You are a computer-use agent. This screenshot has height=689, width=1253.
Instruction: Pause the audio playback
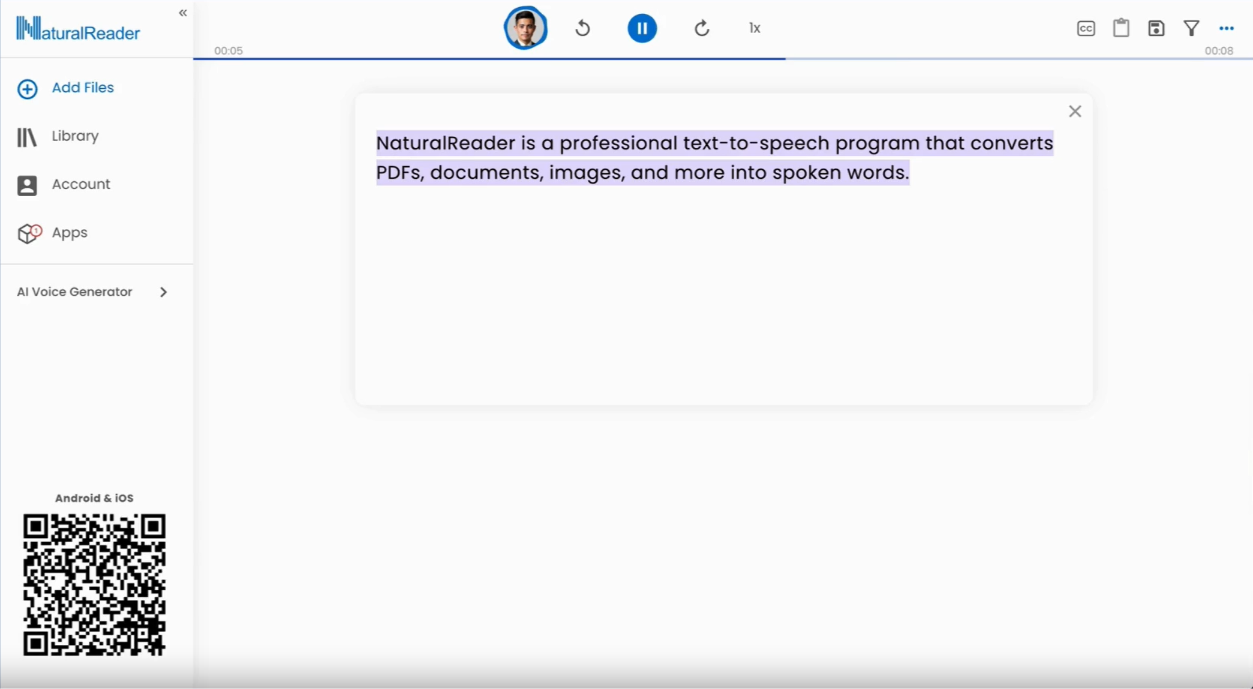[x=642, y=28]
